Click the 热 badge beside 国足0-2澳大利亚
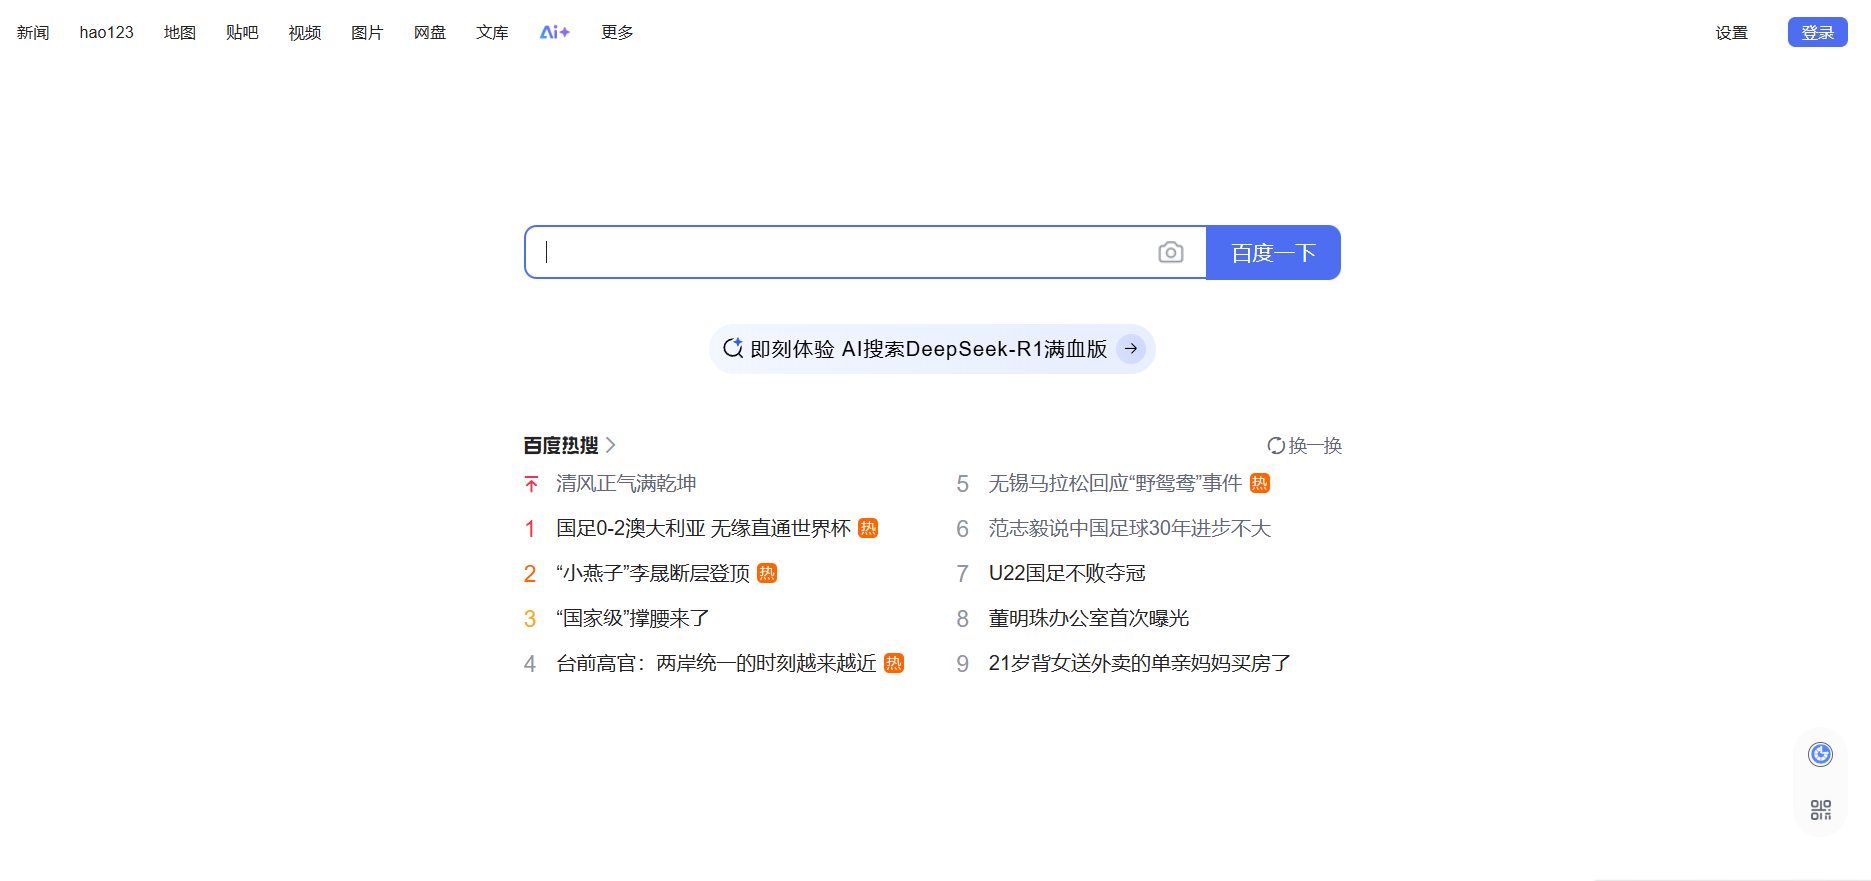This screenshot has width=1871, height=881. [868, 528]
